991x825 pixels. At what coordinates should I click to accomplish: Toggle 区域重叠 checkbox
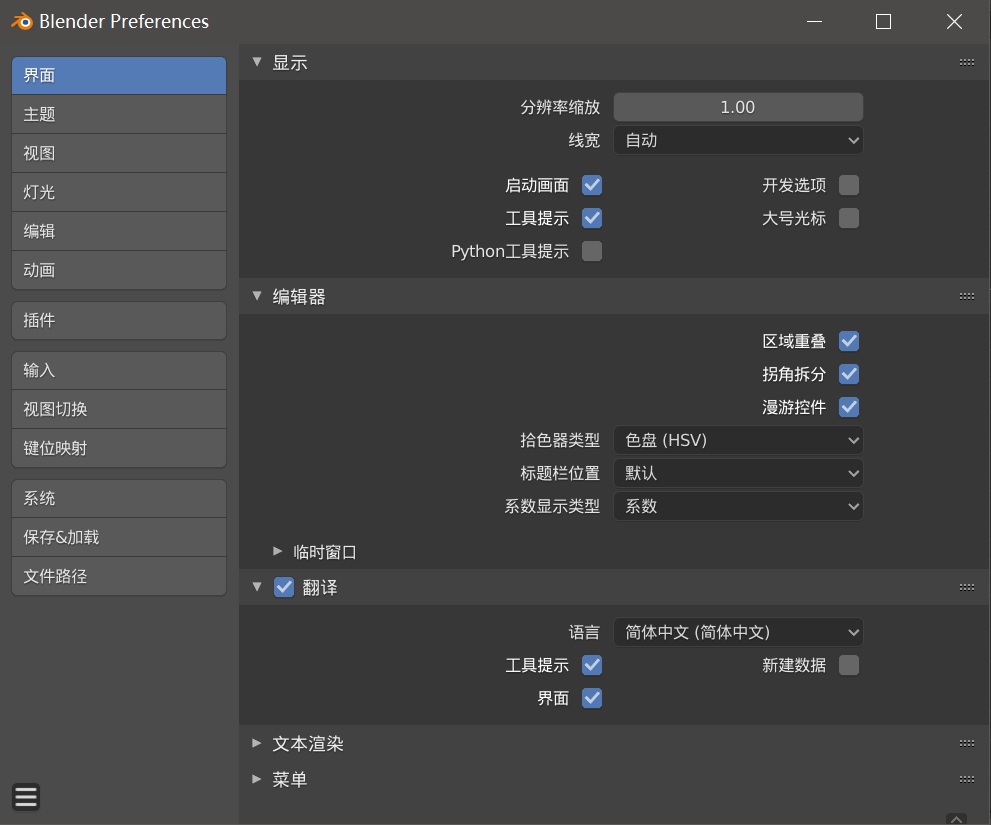[849, 341]
